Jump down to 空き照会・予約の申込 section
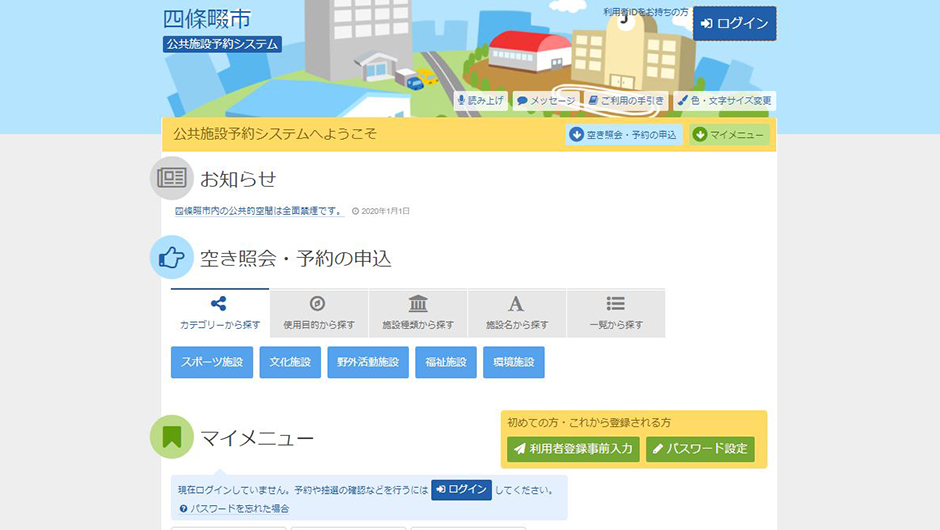This screenshot has width=940, height=530. click(x=623, y=135)
